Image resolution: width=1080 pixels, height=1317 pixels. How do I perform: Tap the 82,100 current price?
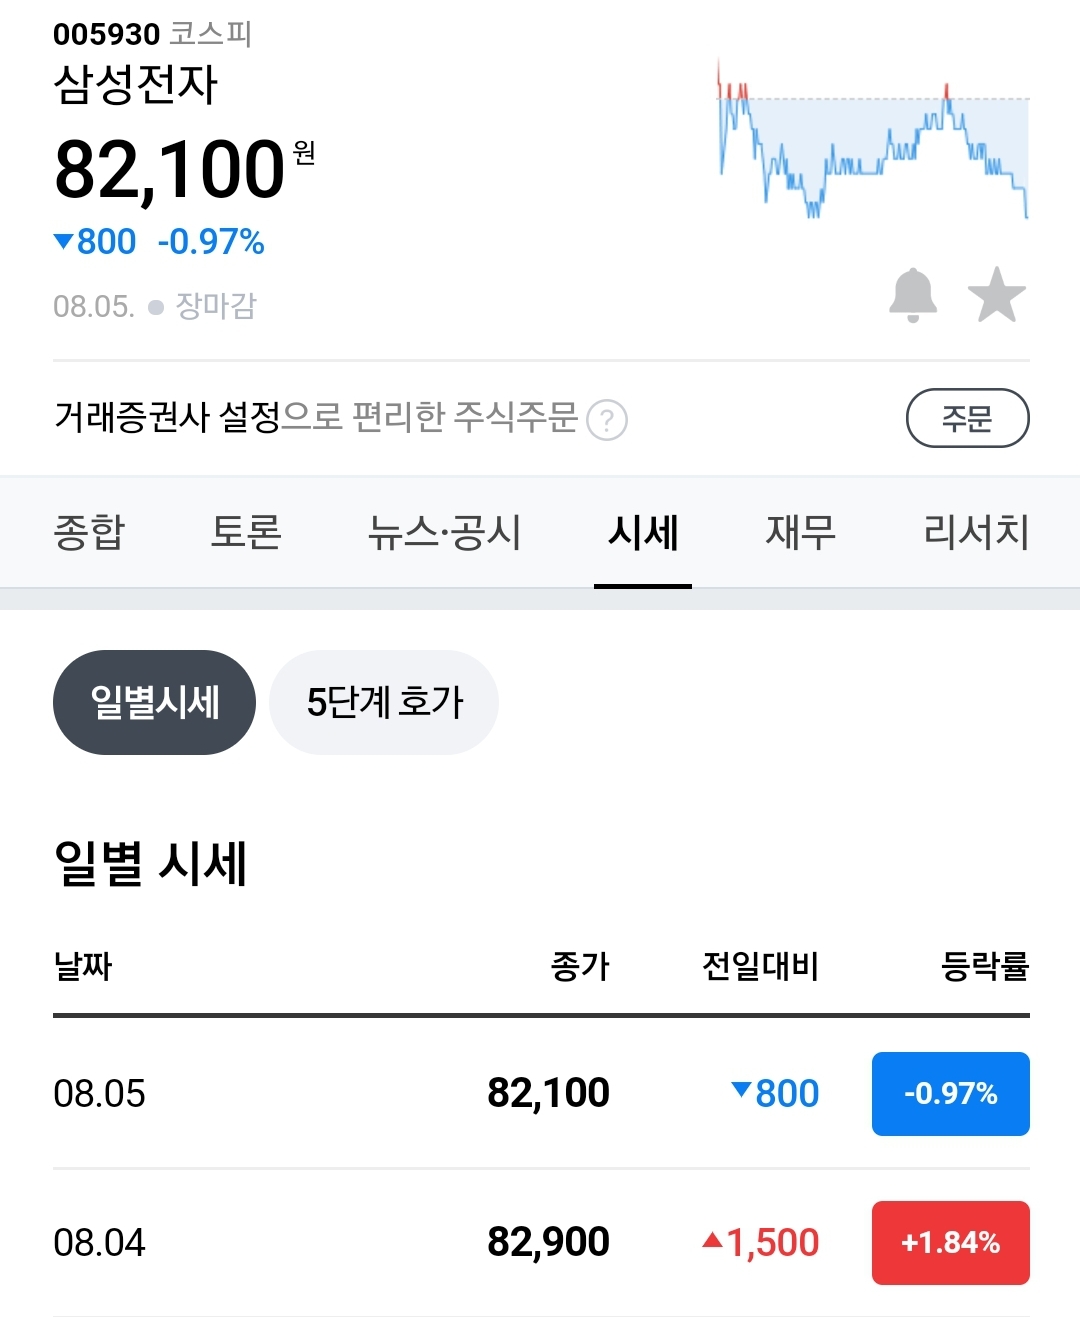coord(170,169)
